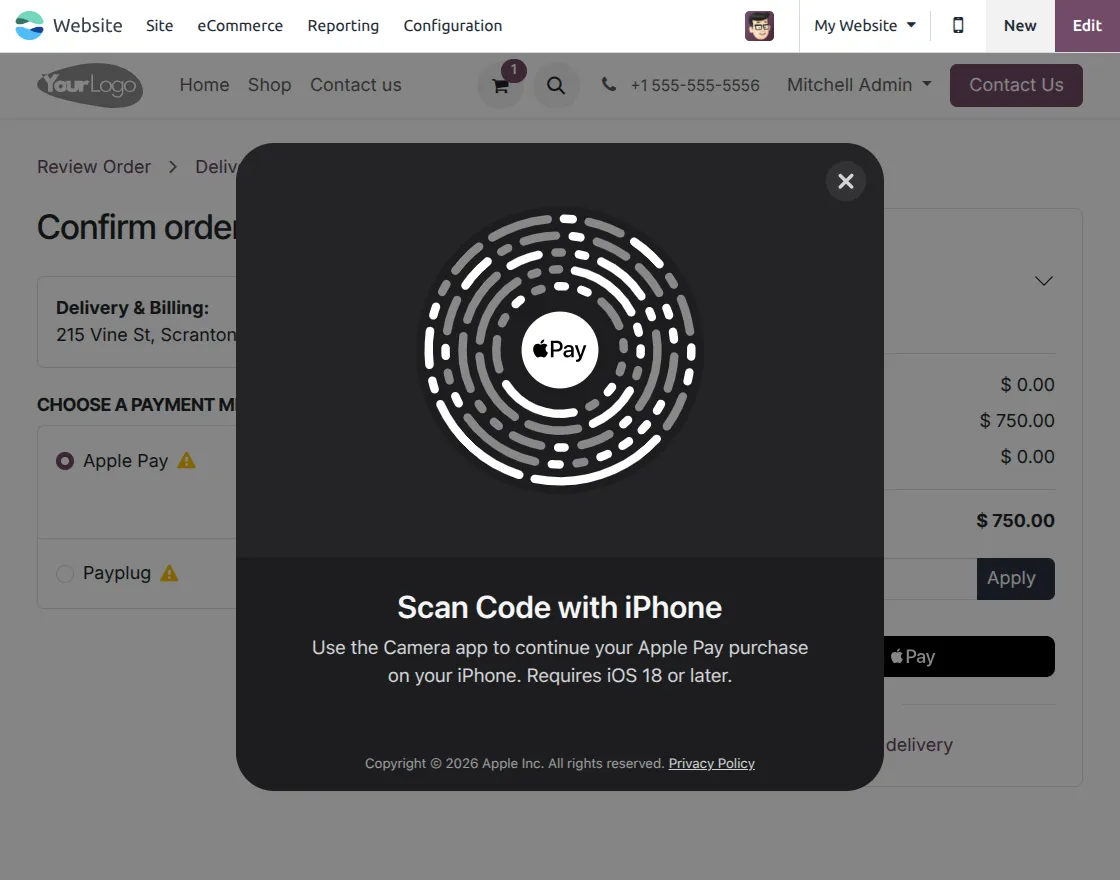
Task: Open the shopping cart with 1 item
Action: coord(500,86)
